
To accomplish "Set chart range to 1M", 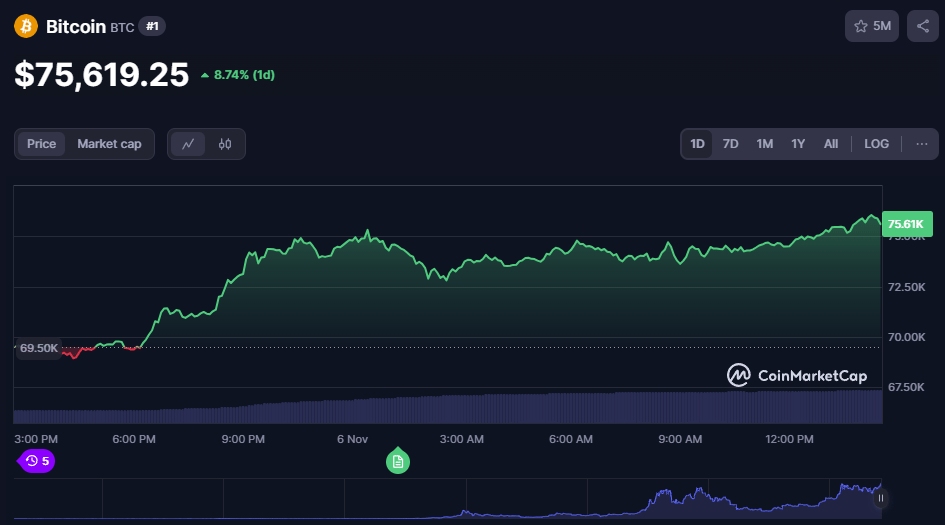I will [x=765, y=144].
